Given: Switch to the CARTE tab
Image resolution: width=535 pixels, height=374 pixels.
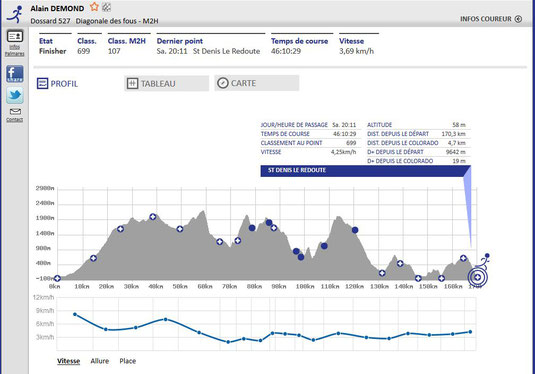Looking at the screenshot, I should [257, 83].
